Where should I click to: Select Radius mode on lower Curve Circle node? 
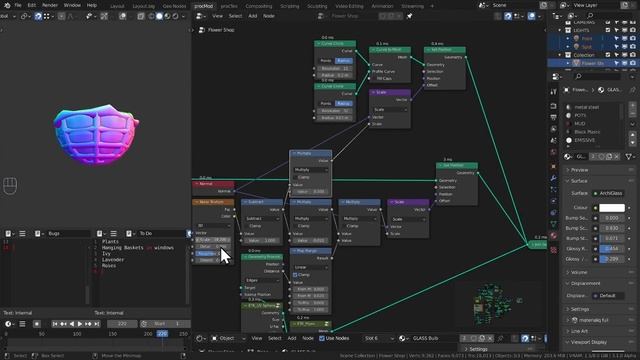click(343, 103)
